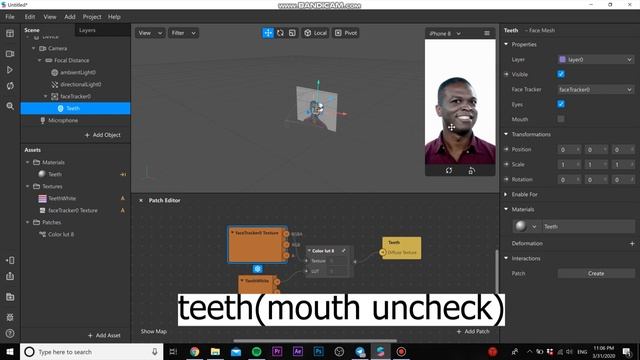Viewport: 640px width, 360px height.
Task: Open the Project menu
Action: tap(92, 17)
